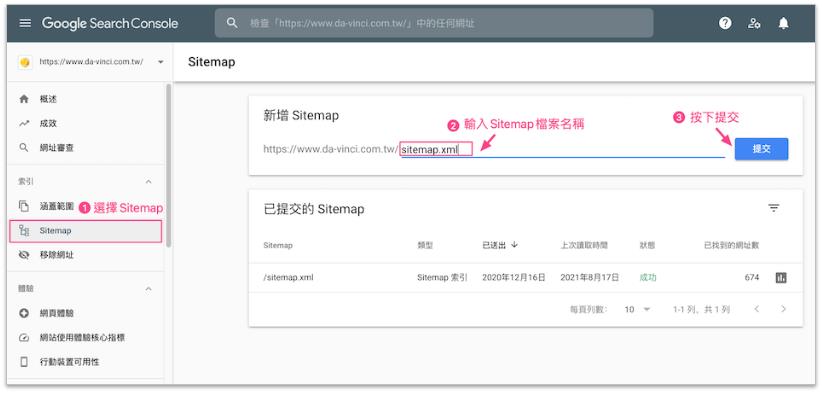Click the phone icon beside 行動裝置可用性
This screenshot has height=393, width=822.
[x=24, y=362]
